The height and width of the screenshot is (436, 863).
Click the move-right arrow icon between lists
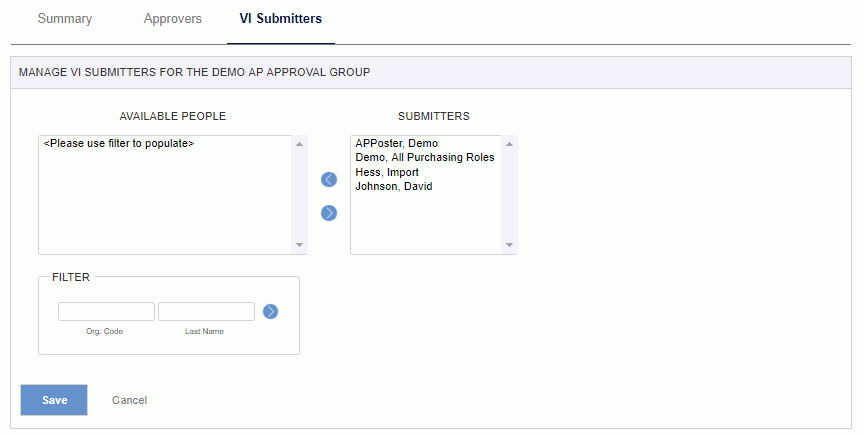[x=329, y=213]
